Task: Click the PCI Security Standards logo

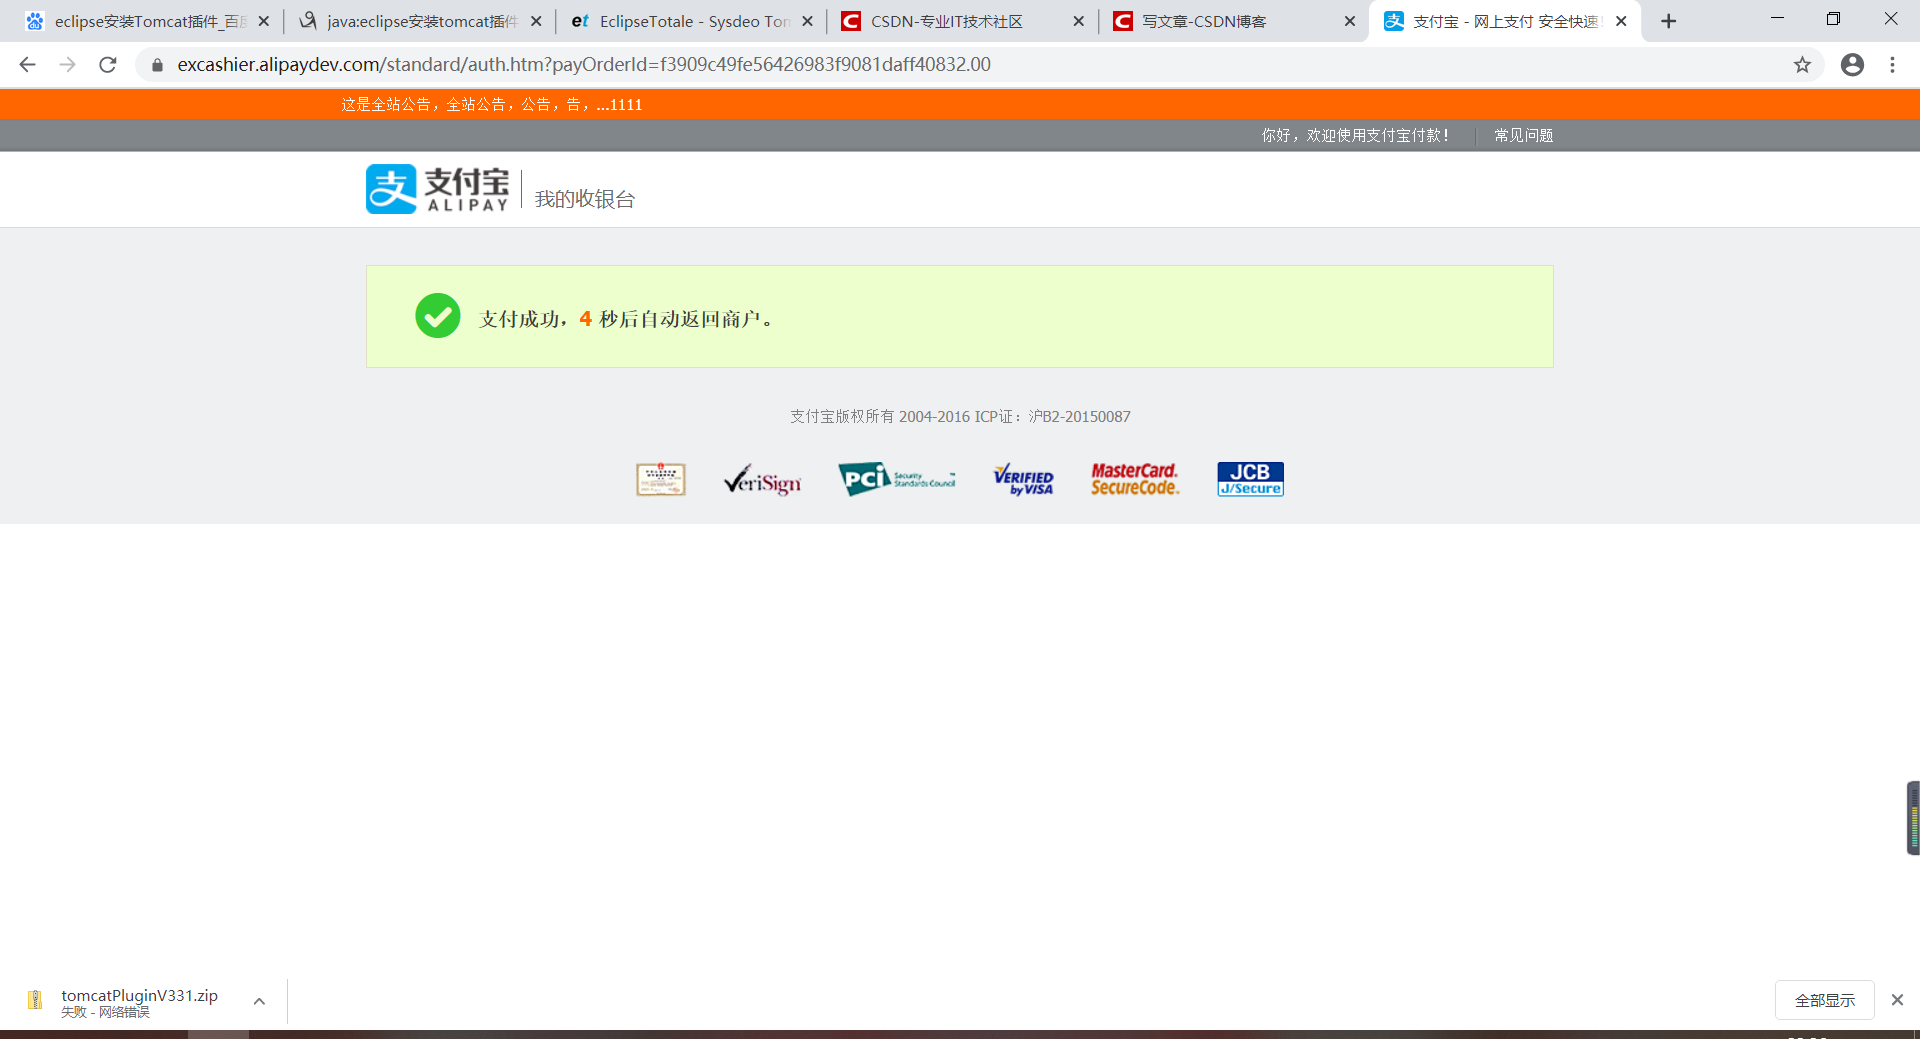Action: coord(897,479)
